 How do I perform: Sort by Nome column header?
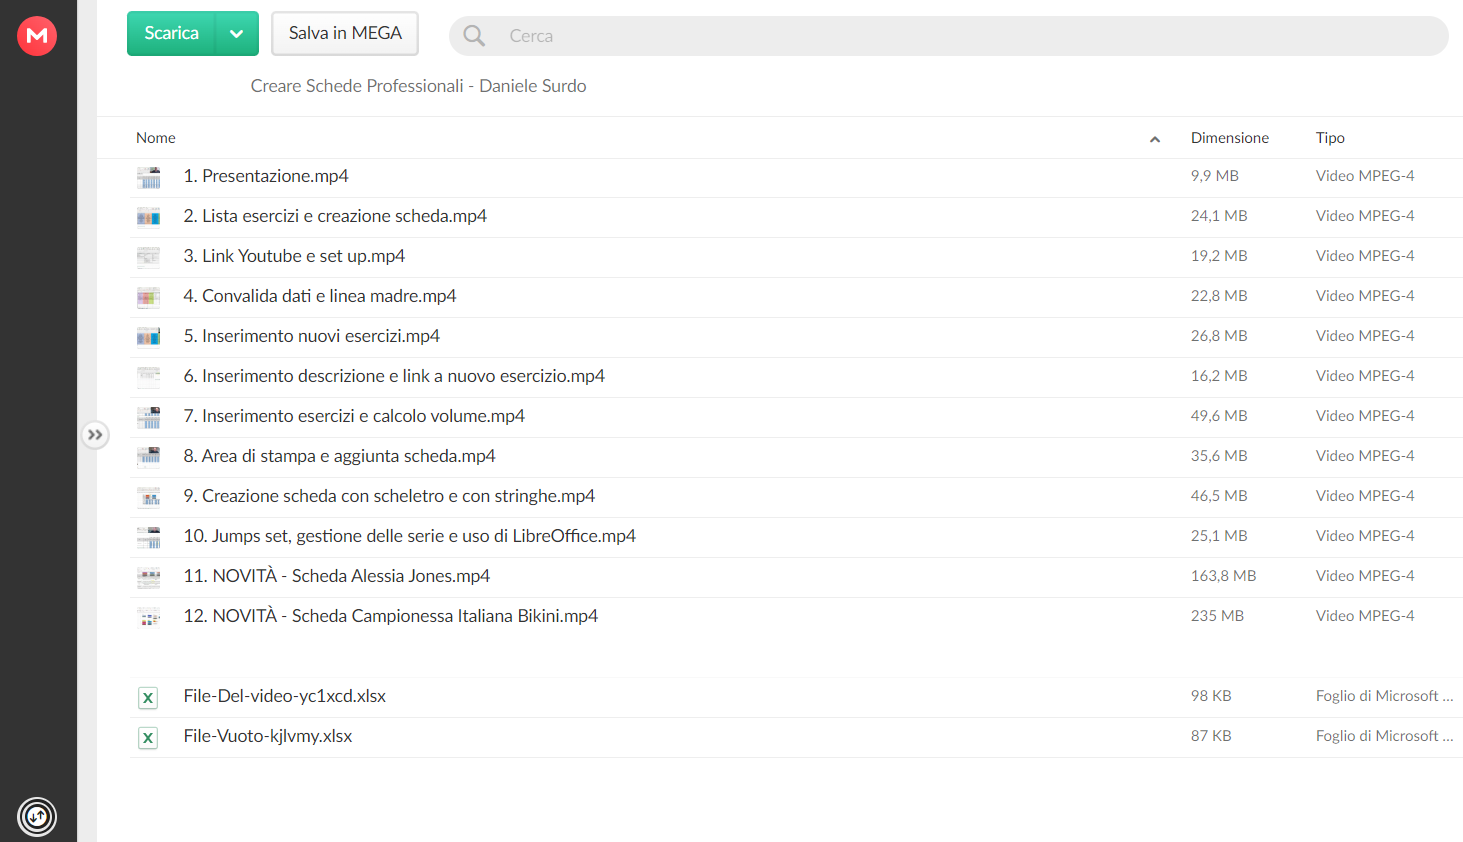tap(156, 138)
